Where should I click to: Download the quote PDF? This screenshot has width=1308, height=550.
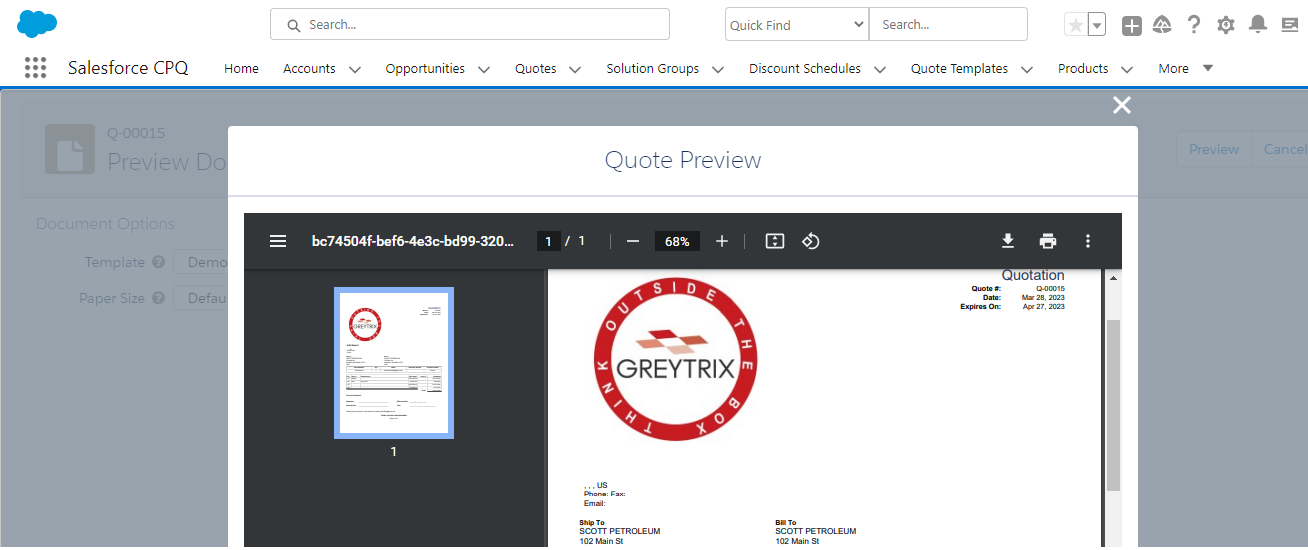click(x=1008, y=241)
